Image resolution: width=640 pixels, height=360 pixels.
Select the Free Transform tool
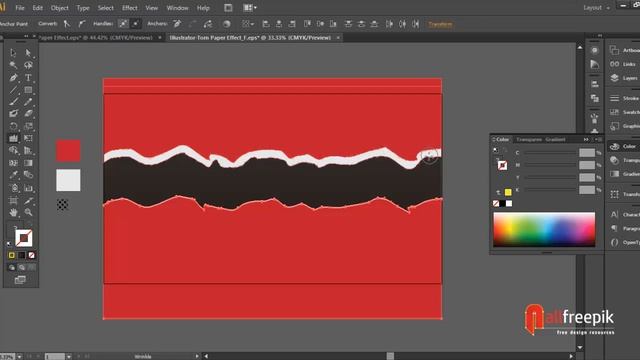pos(28,138)
